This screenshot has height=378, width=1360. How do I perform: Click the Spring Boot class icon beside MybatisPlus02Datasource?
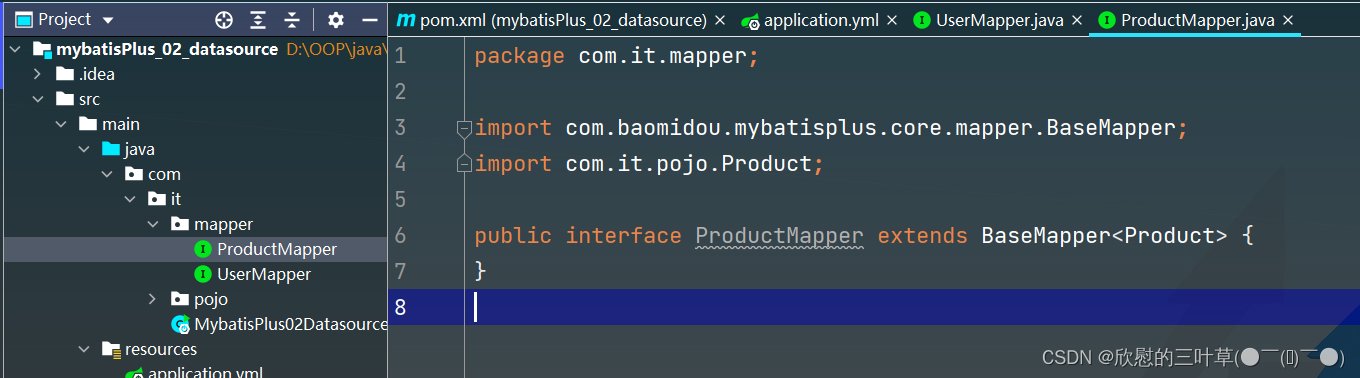(x=181, y=324)
